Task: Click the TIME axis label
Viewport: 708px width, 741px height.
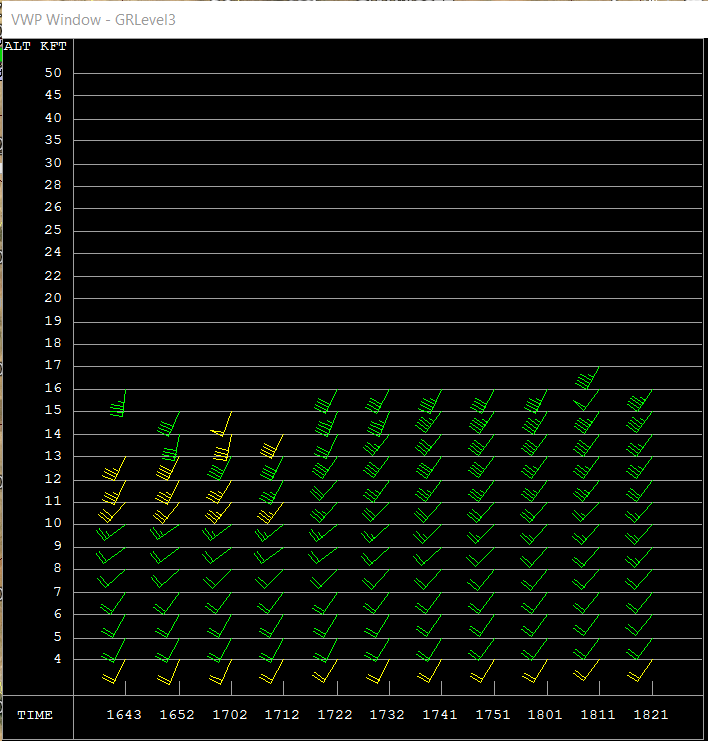Action: (35, 715)
